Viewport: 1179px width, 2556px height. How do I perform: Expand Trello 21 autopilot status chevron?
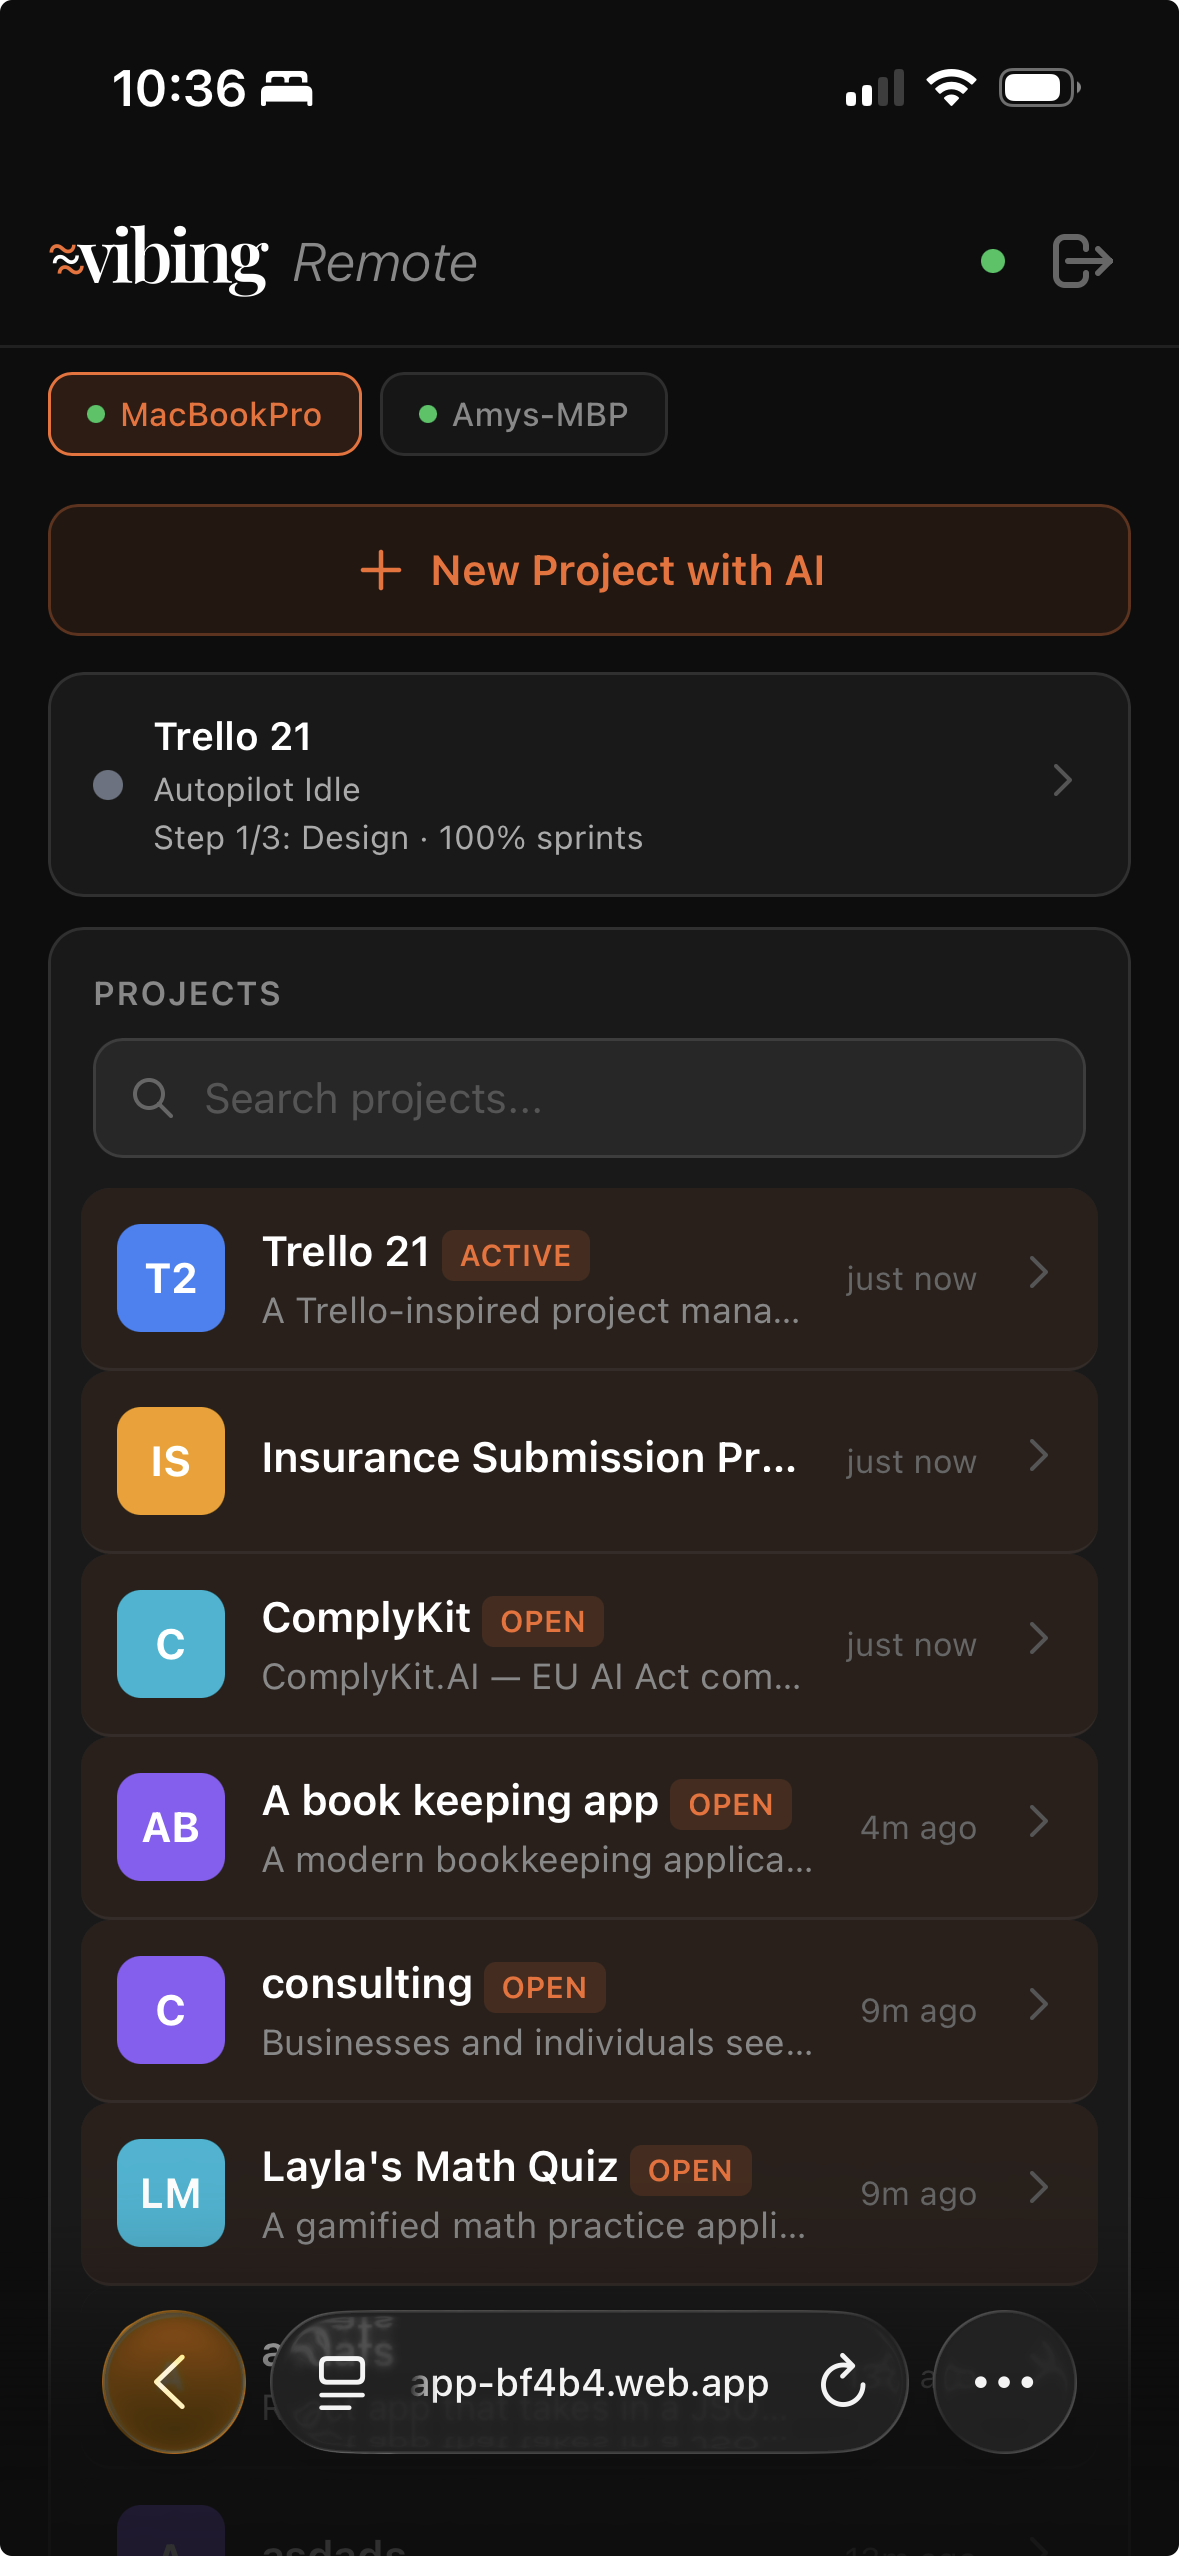click(1062, 780)
